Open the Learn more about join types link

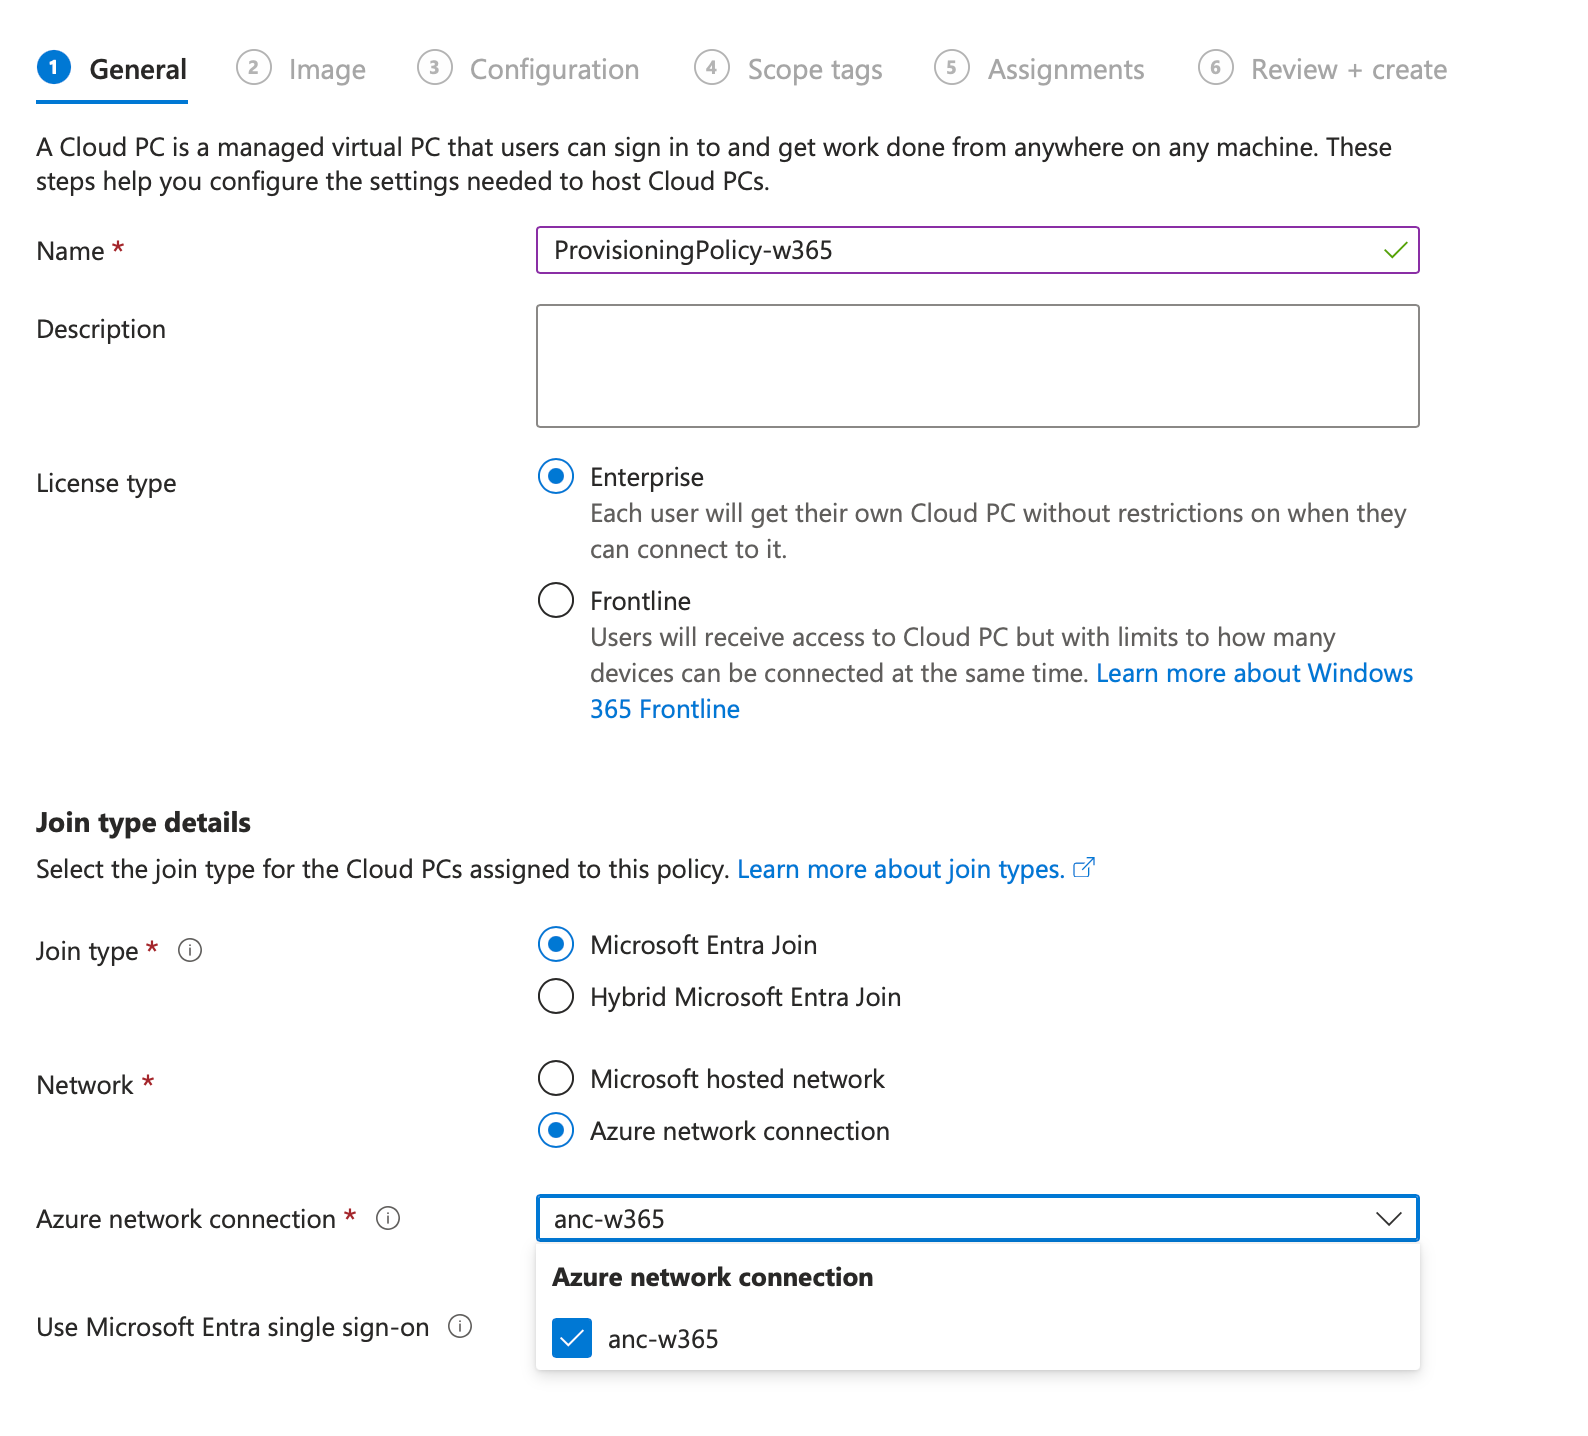pyautogui.click(x=900, y=869)
